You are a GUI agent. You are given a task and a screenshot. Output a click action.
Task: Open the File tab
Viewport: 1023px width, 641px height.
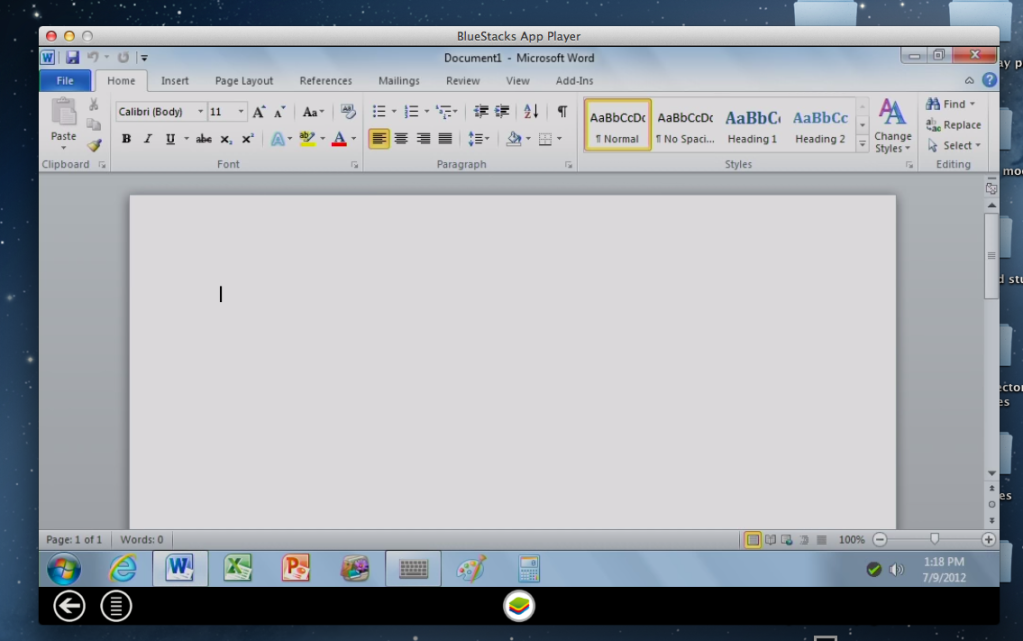coord(65,81)
